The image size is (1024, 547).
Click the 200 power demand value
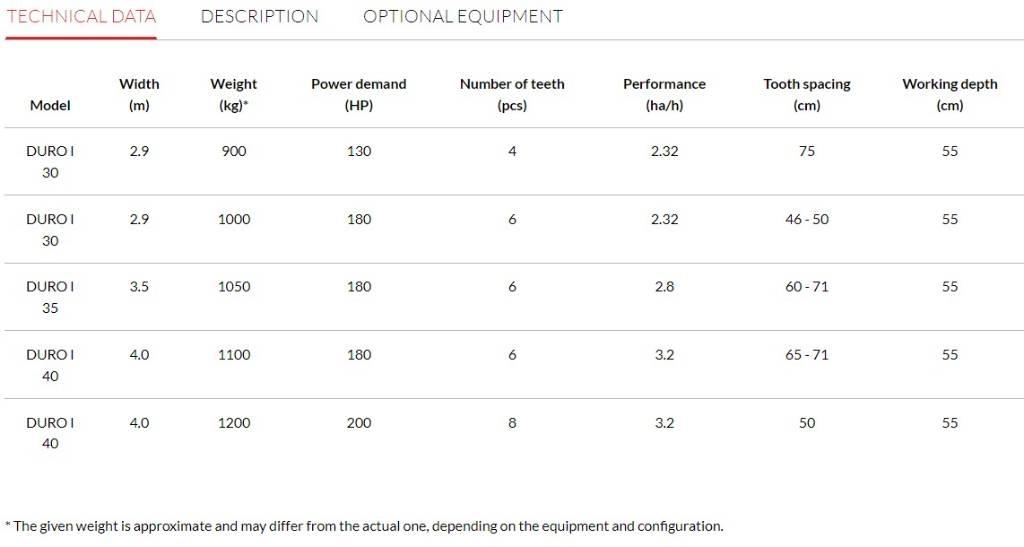359,423
